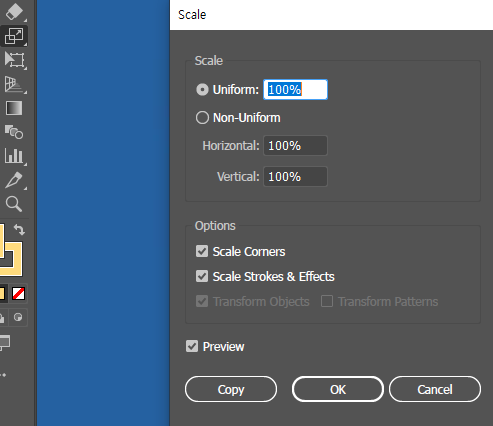Viewport: 493px width, 426px height.
Task: Click the Copy button
Action: 231,389
